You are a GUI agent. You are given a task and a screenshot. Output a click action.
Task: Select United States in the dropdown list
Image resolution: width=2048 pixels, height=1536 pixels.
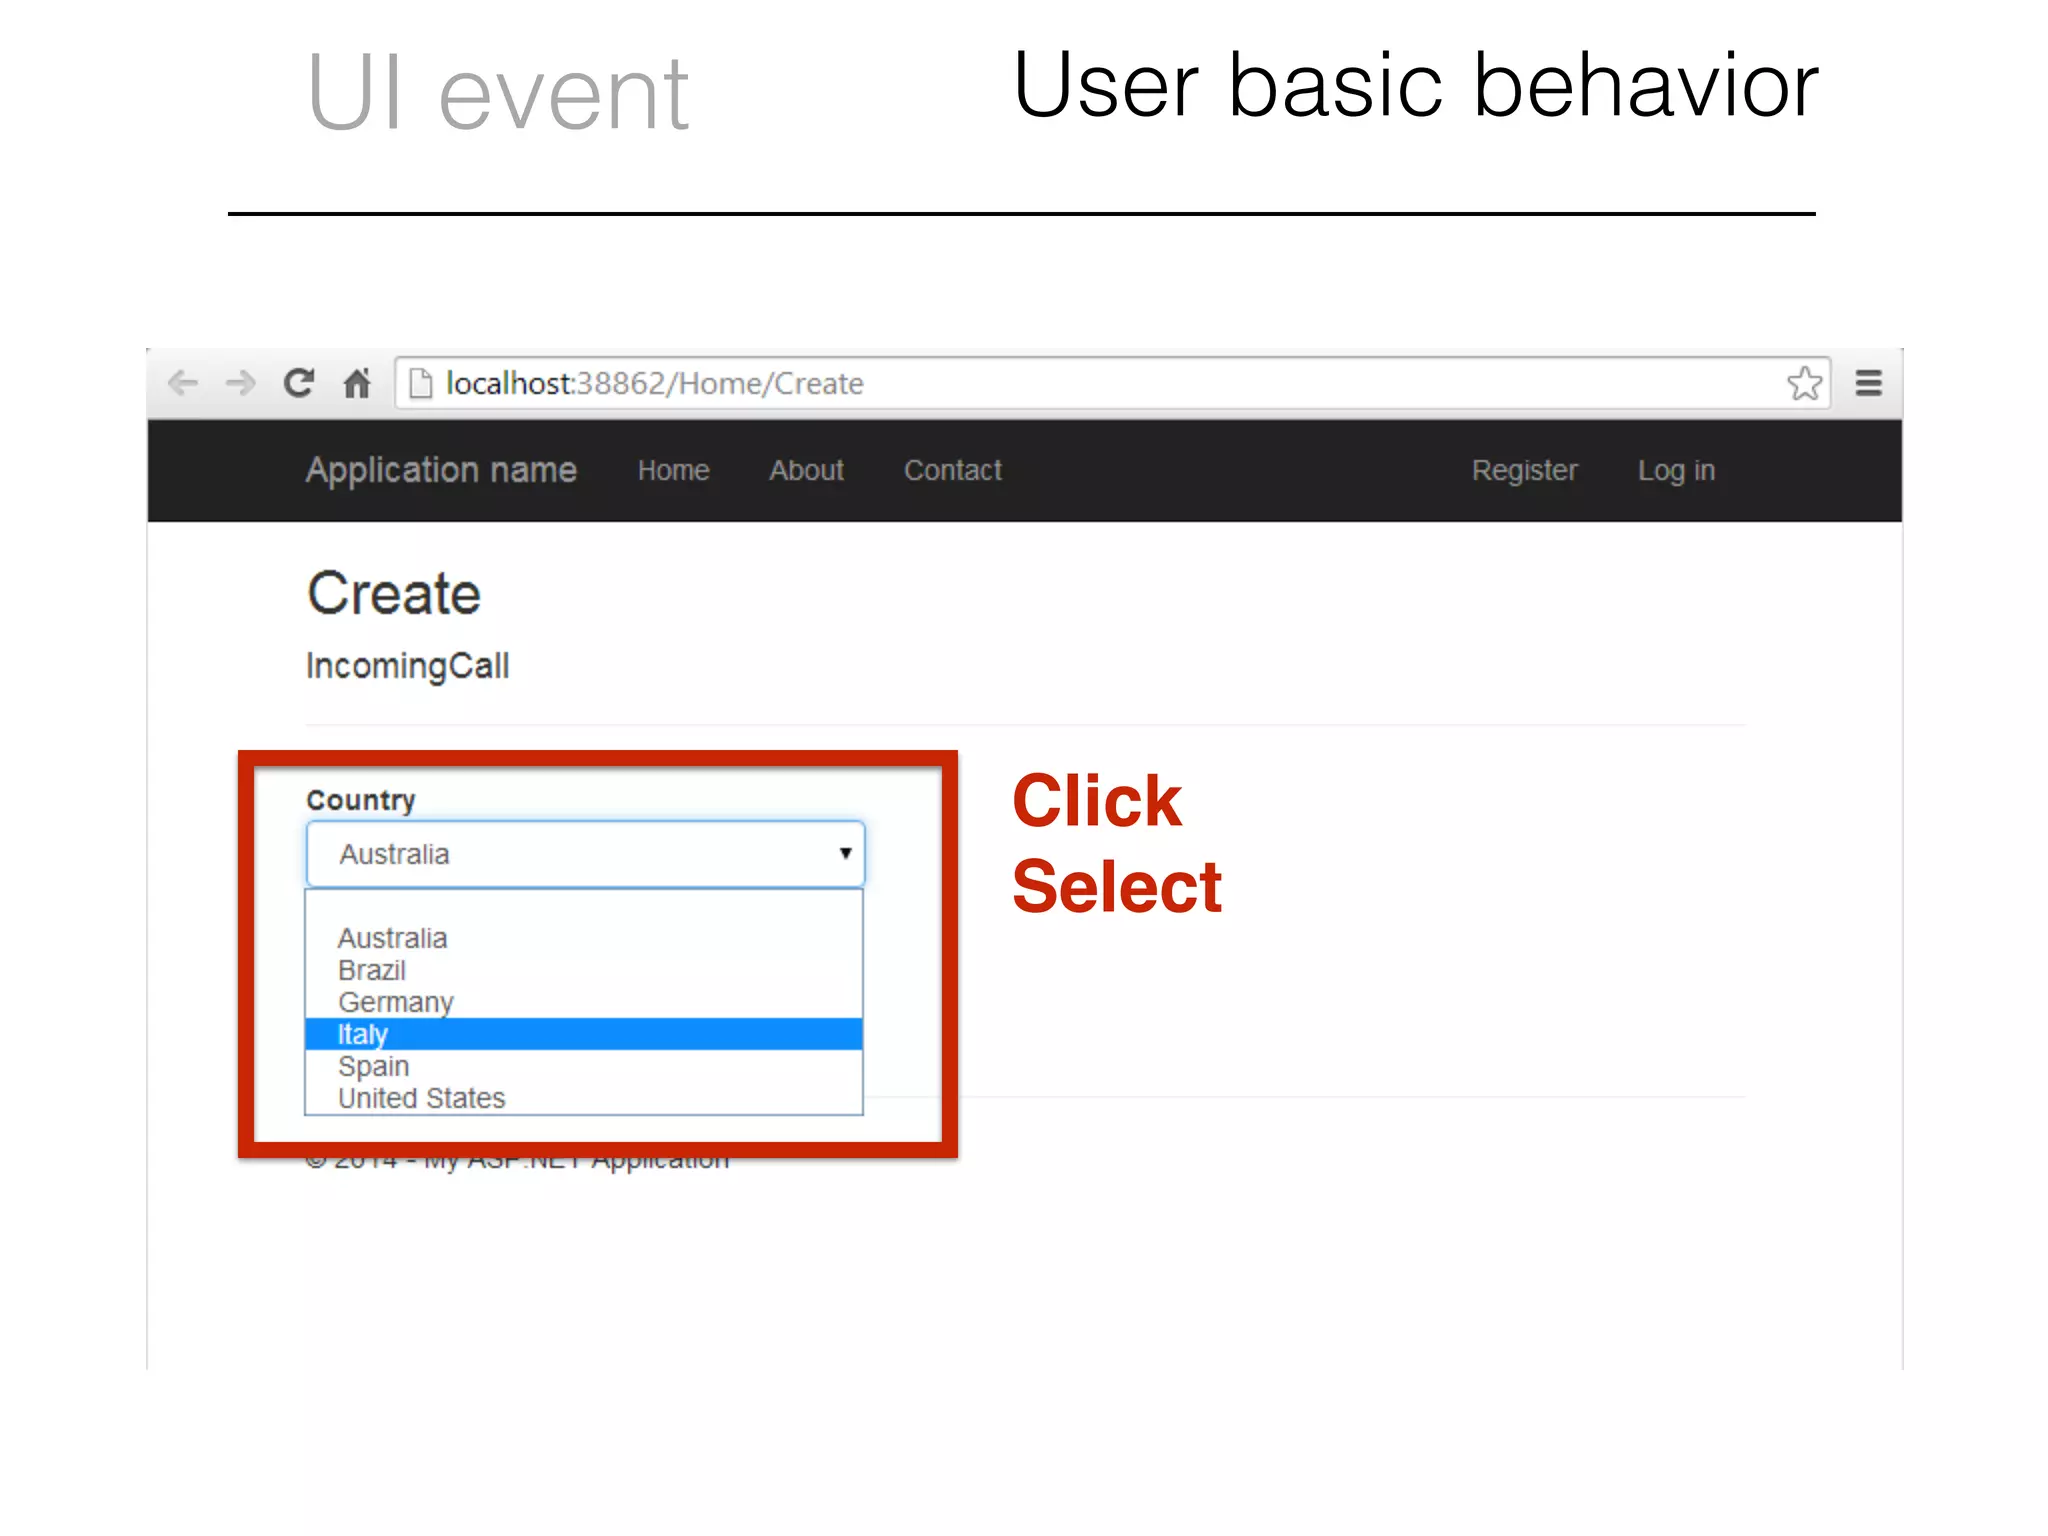[x=584, y=1098]
